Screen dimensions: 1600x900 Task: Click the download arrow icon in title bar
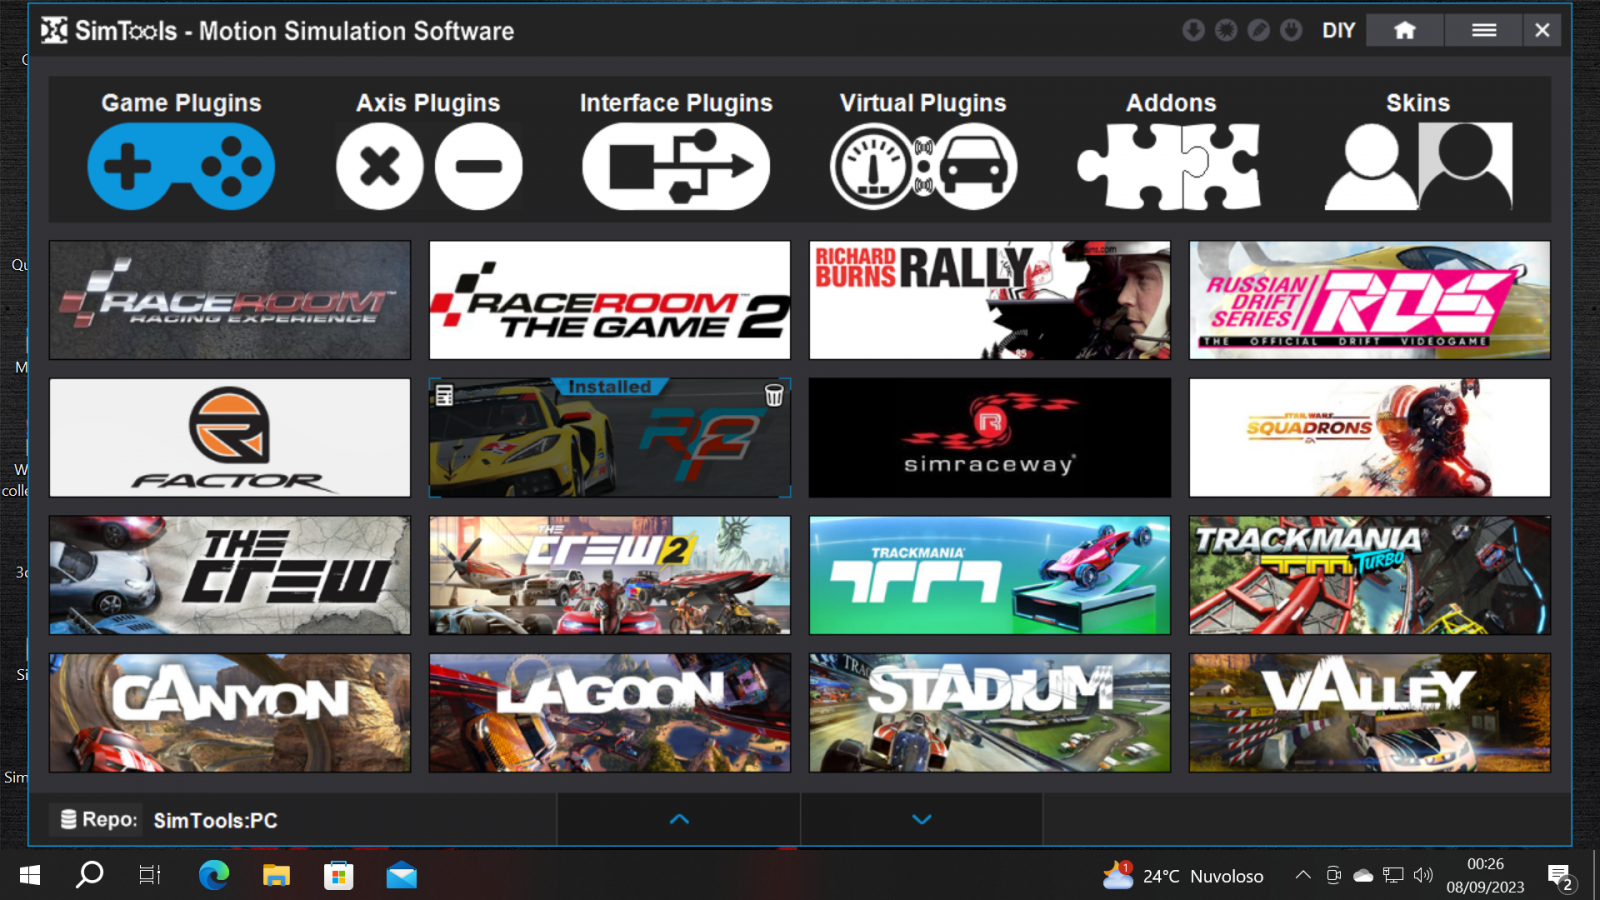pos(1193,30)
